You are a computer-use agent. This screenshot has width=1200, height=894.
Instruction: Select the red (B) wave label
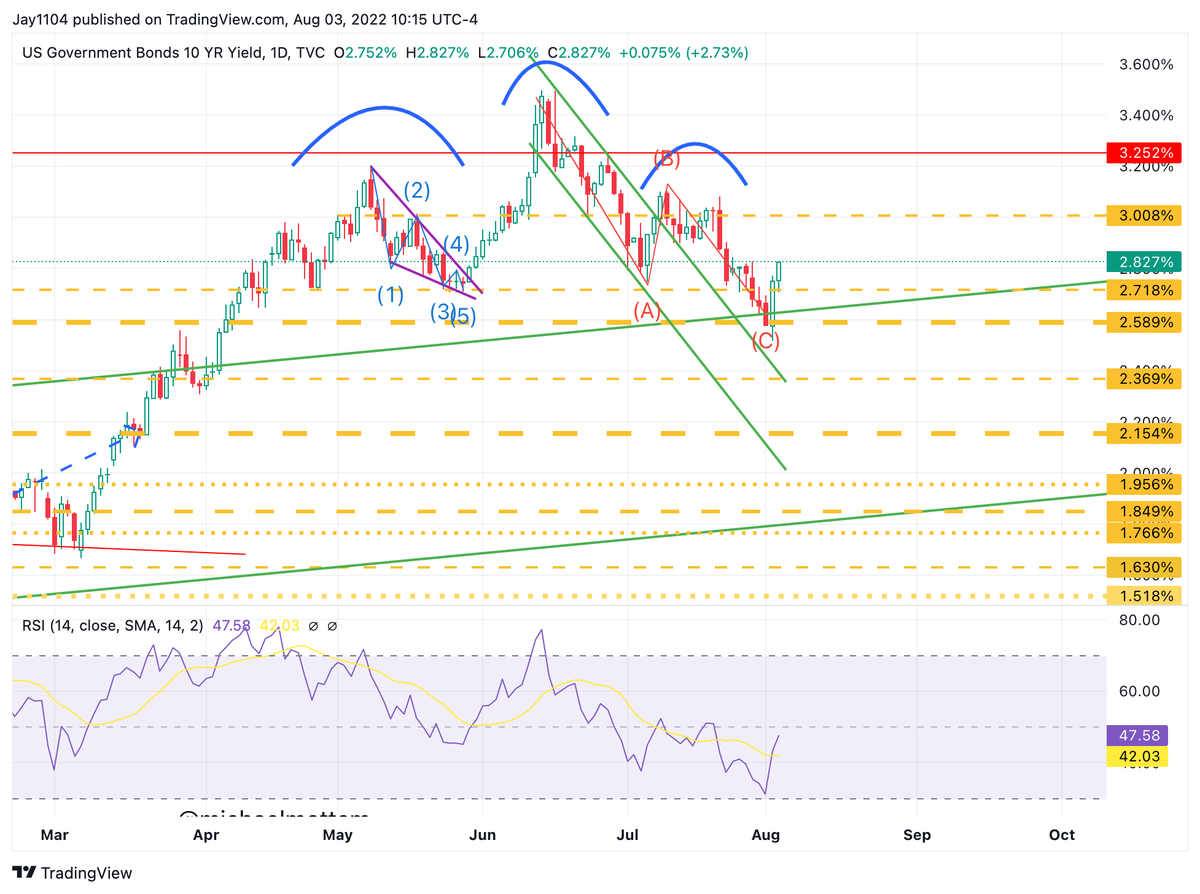667,158
